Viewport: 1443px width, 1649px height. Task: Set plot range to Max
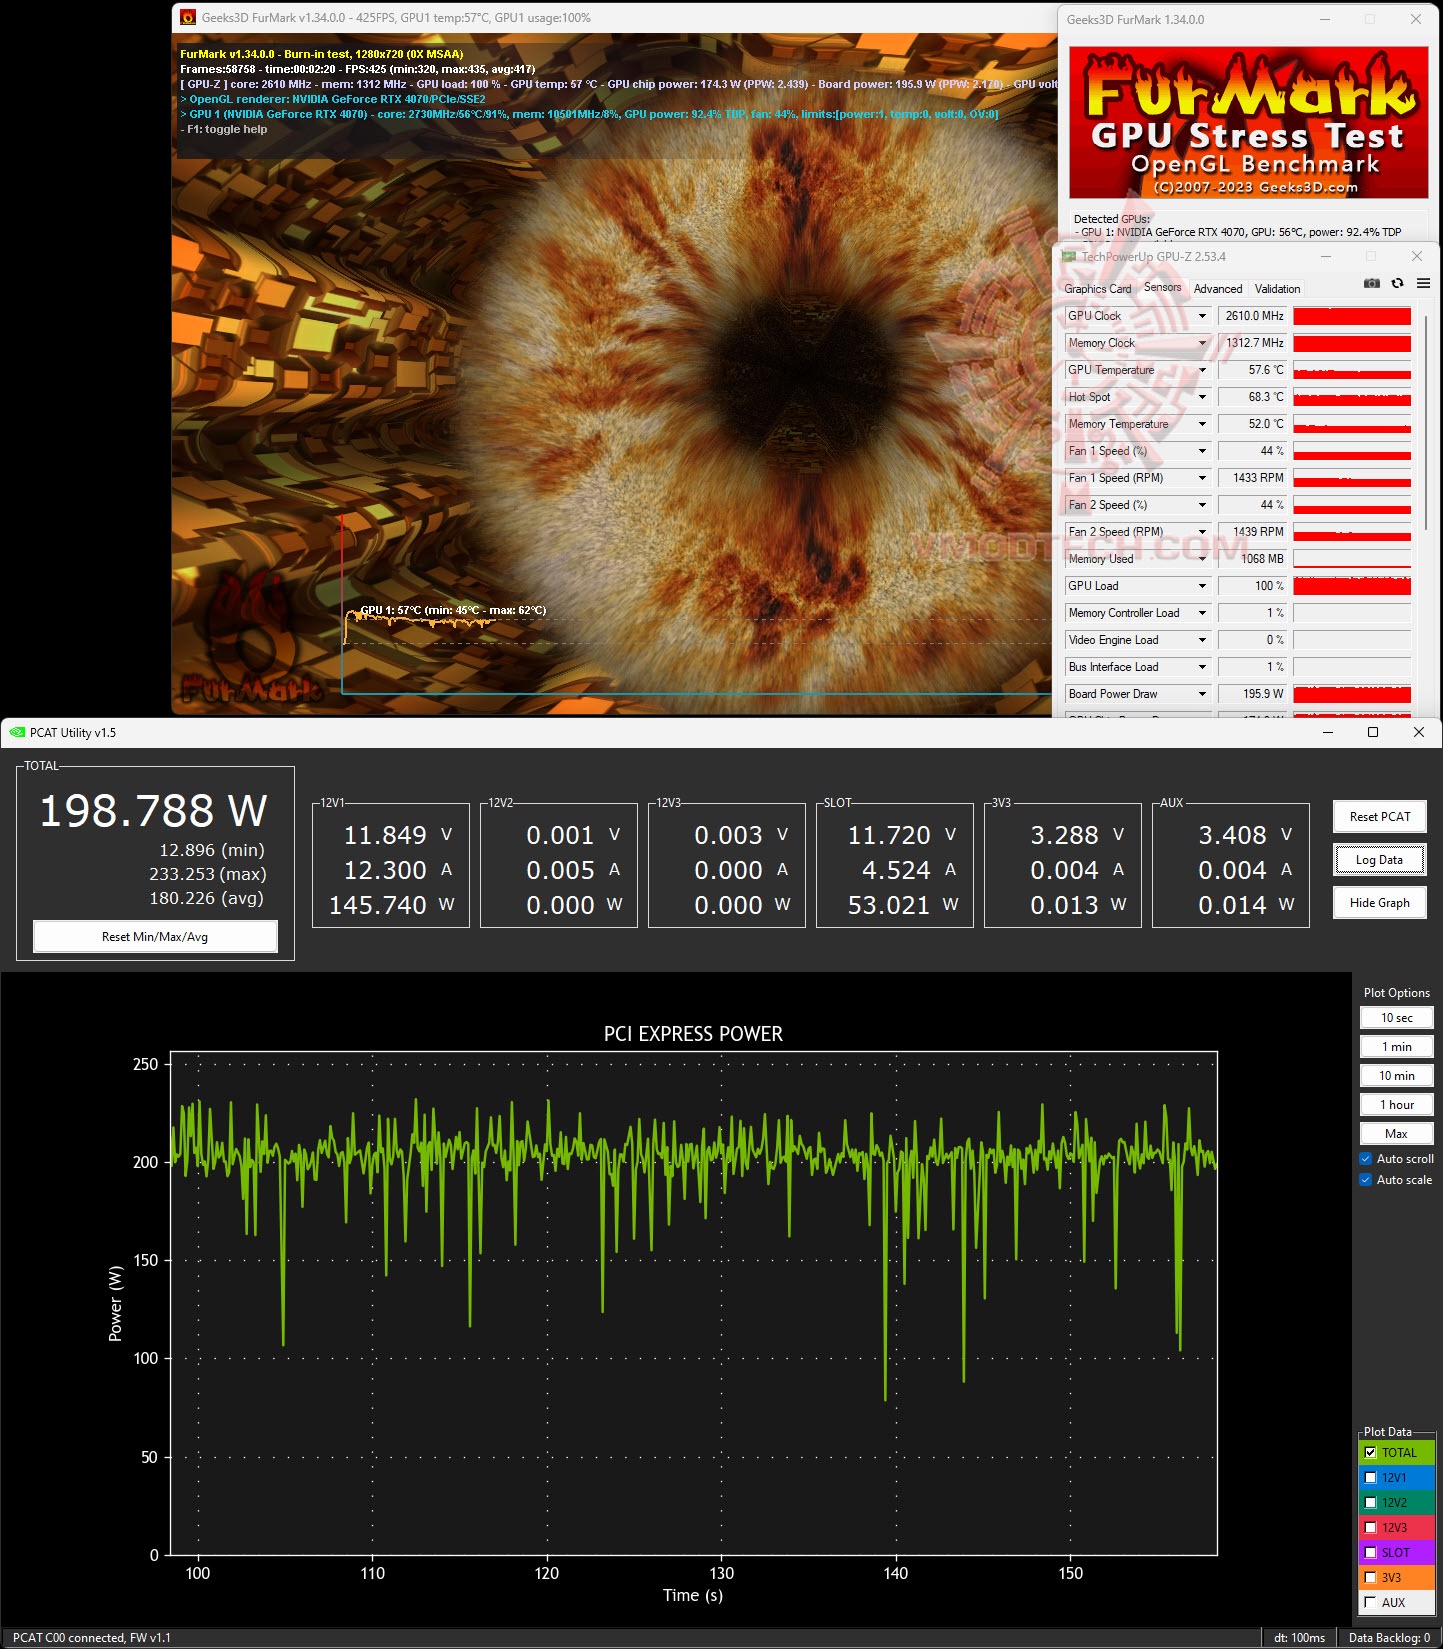[x=1397, y=1134]
